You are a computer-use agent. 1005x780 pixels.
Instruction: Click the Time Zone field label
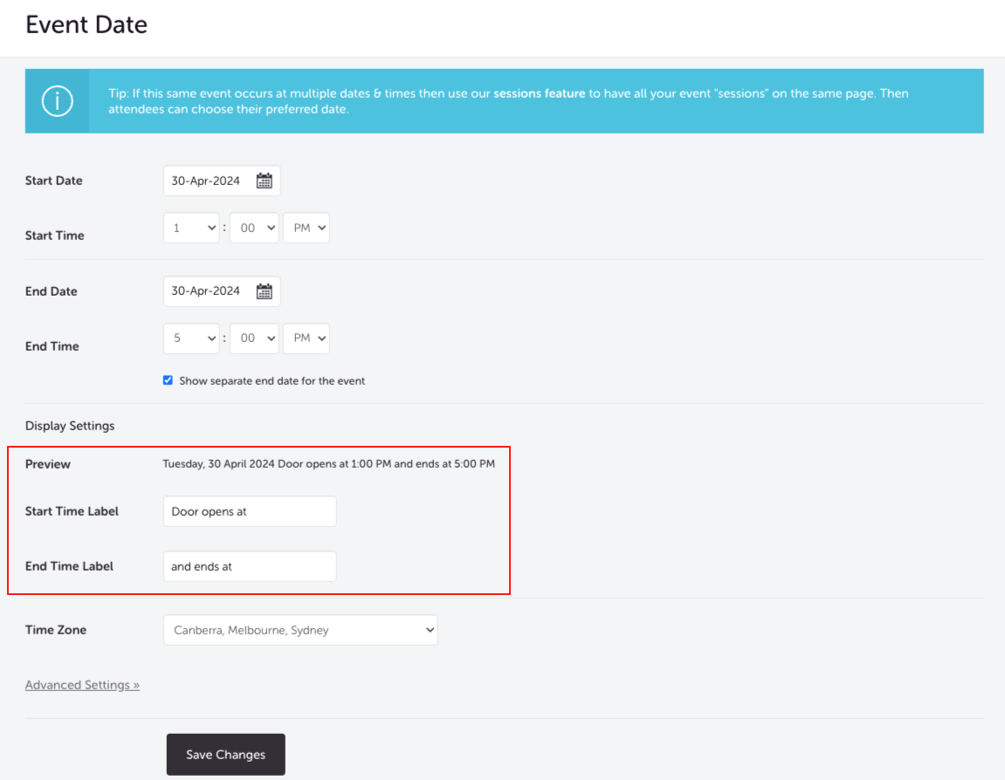click(56, 630)
